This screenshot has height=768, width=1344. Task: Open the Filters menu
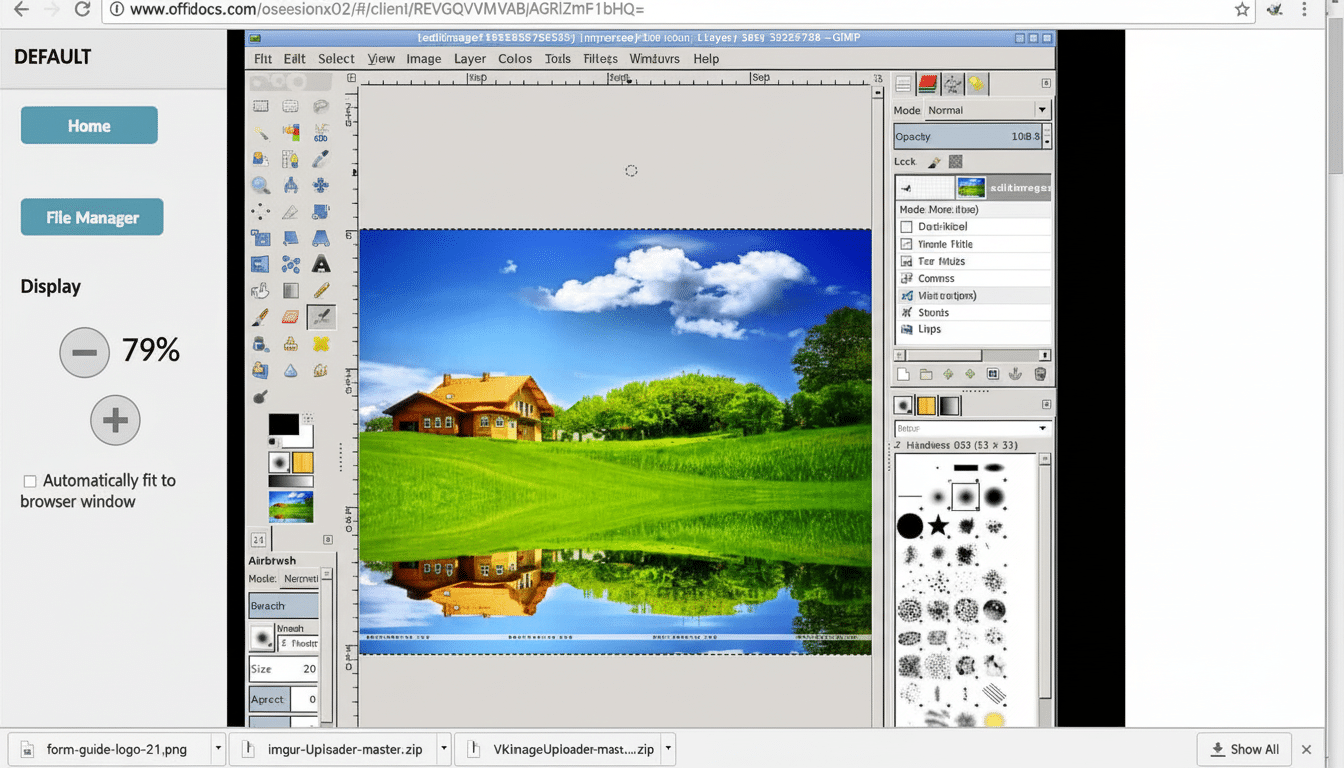click(600, 59)
